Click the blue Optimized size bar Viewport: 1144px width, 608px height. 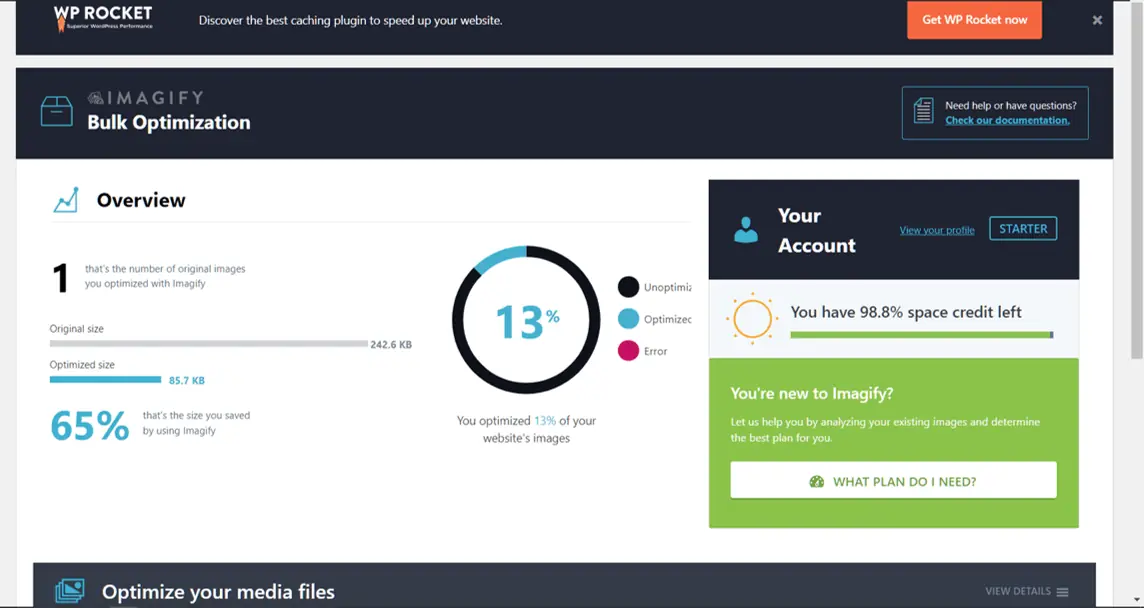(105, 380)
